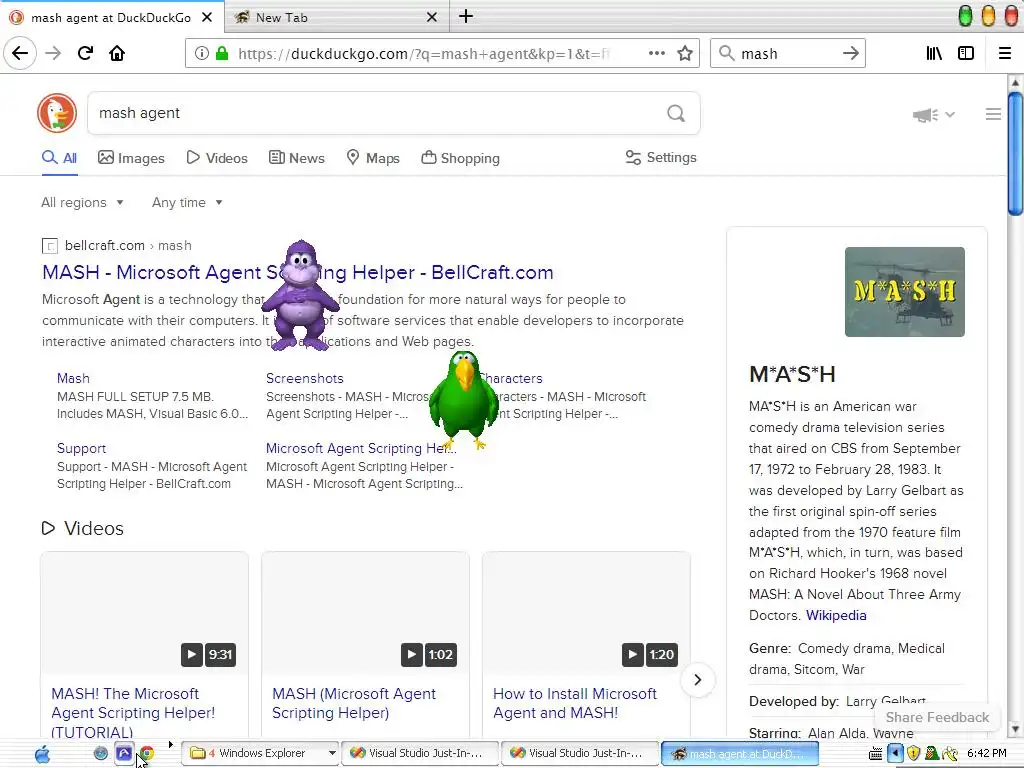Screen dimensions: 1024x768
Task: Expand hidden quick launch icons arrow
Action: (x=170, y=744)
